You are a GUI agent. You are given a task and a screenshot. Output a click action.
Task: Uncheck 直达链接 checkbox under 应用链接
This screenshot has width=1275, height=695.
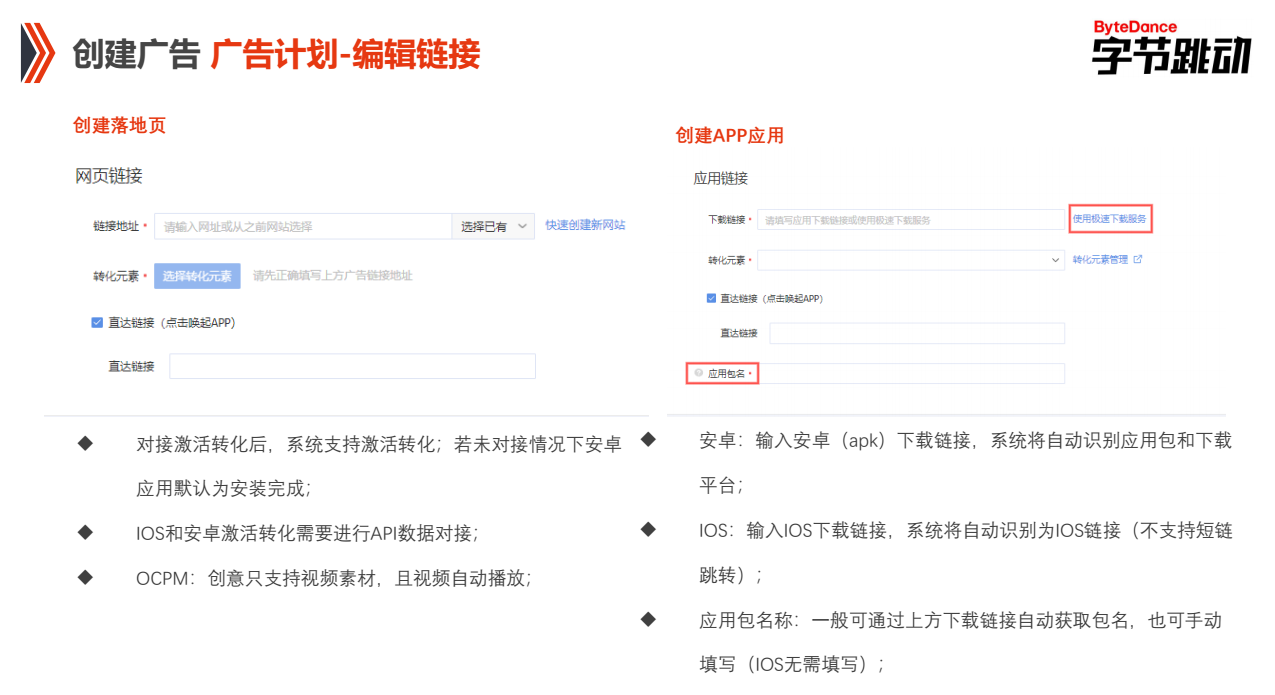pyautogui.click(x=709, y=298)
